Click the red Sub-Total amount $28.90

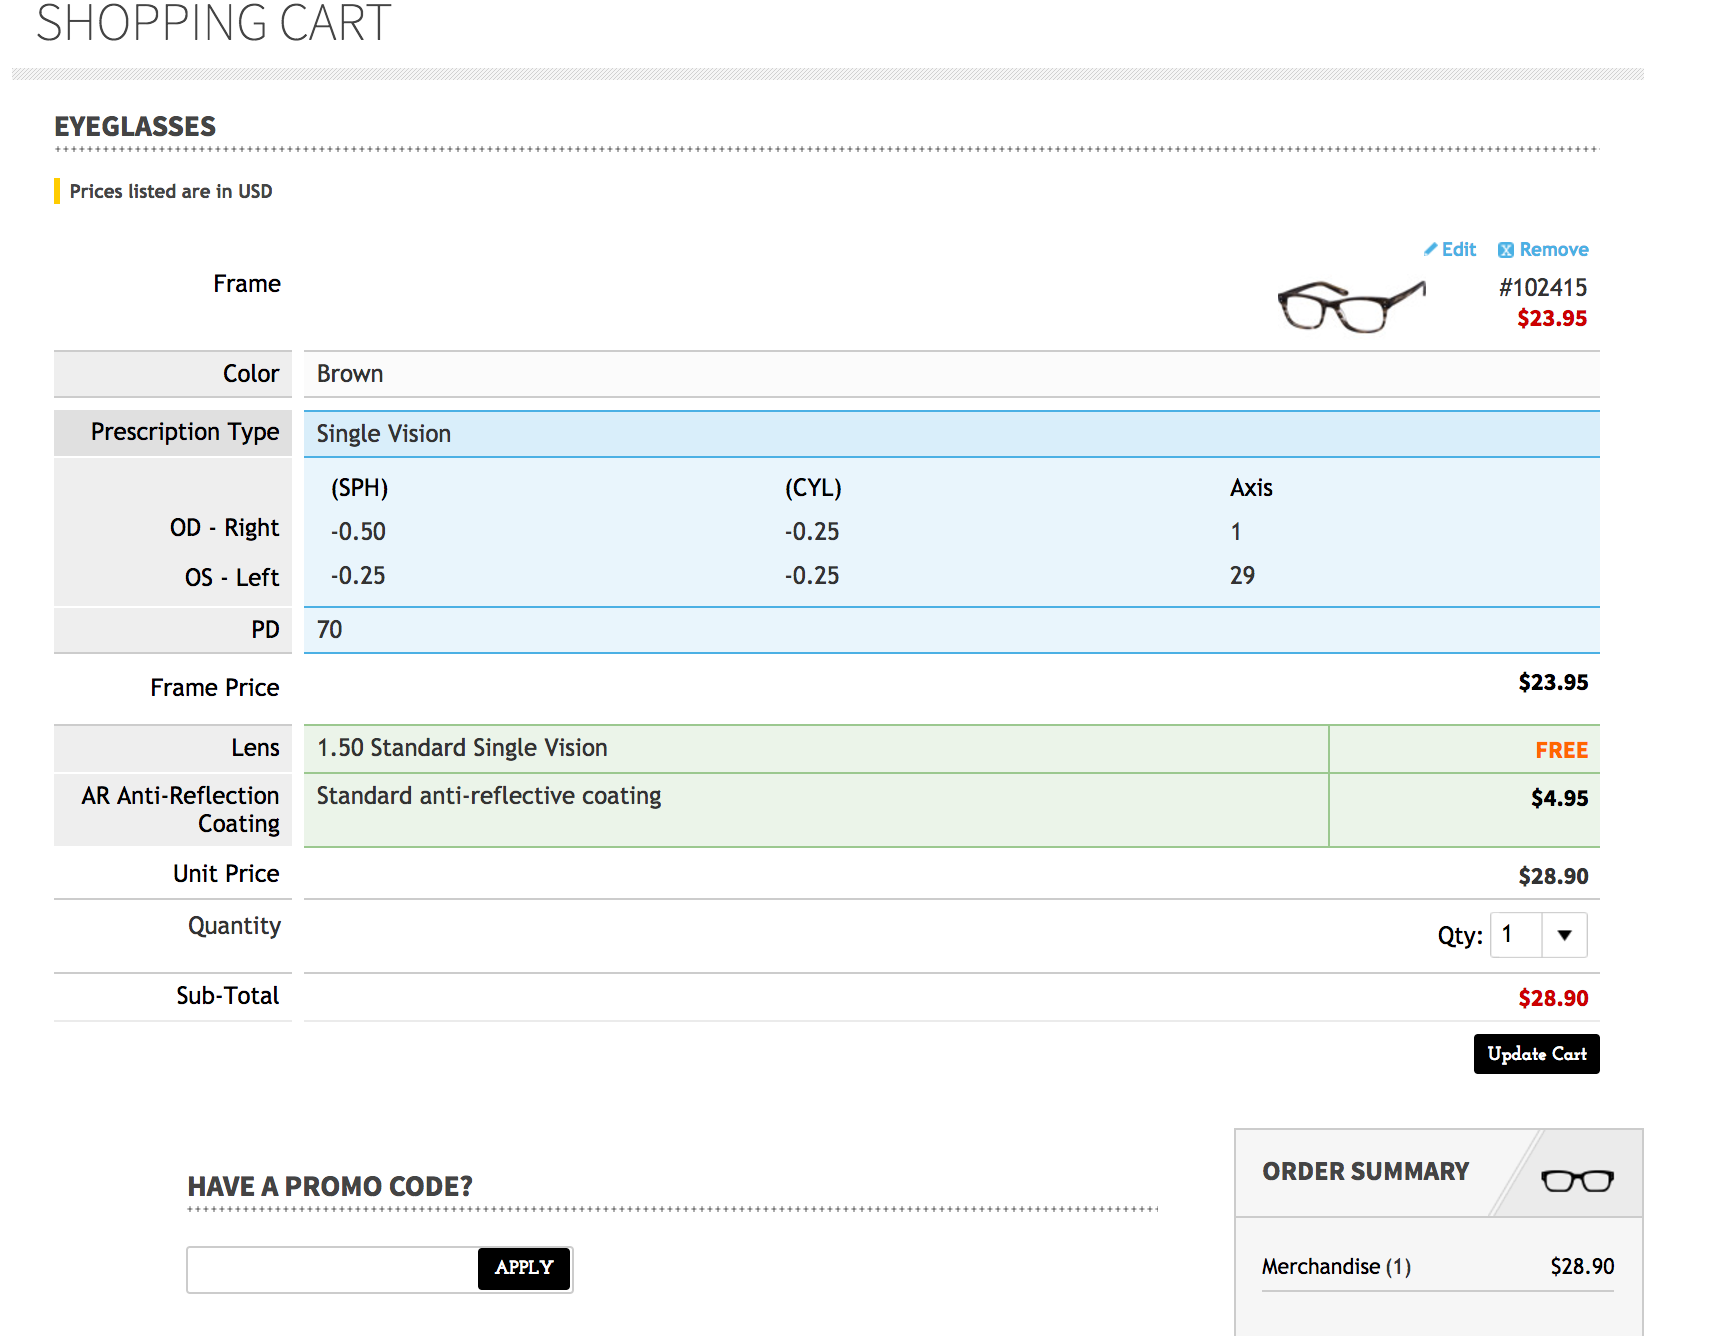(x=1552, y=998)
